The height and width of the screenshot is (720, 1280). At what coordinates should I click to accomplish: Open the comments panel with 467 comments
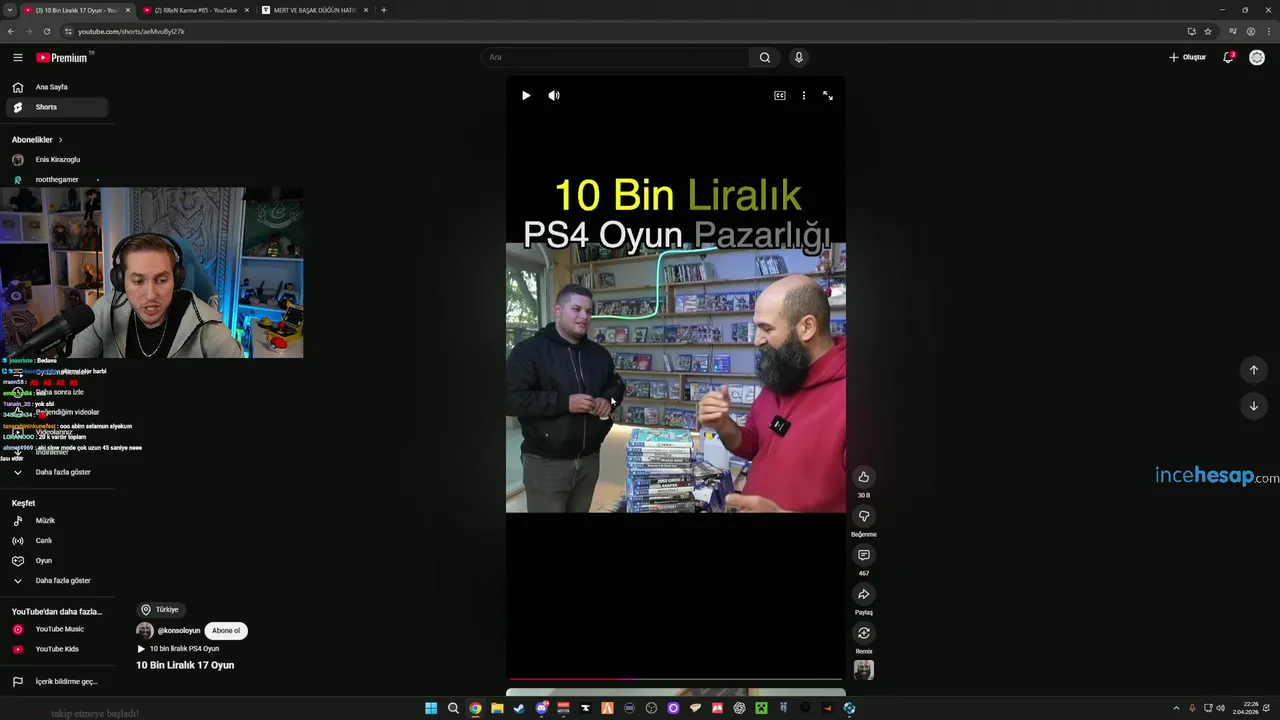(864, 555)
